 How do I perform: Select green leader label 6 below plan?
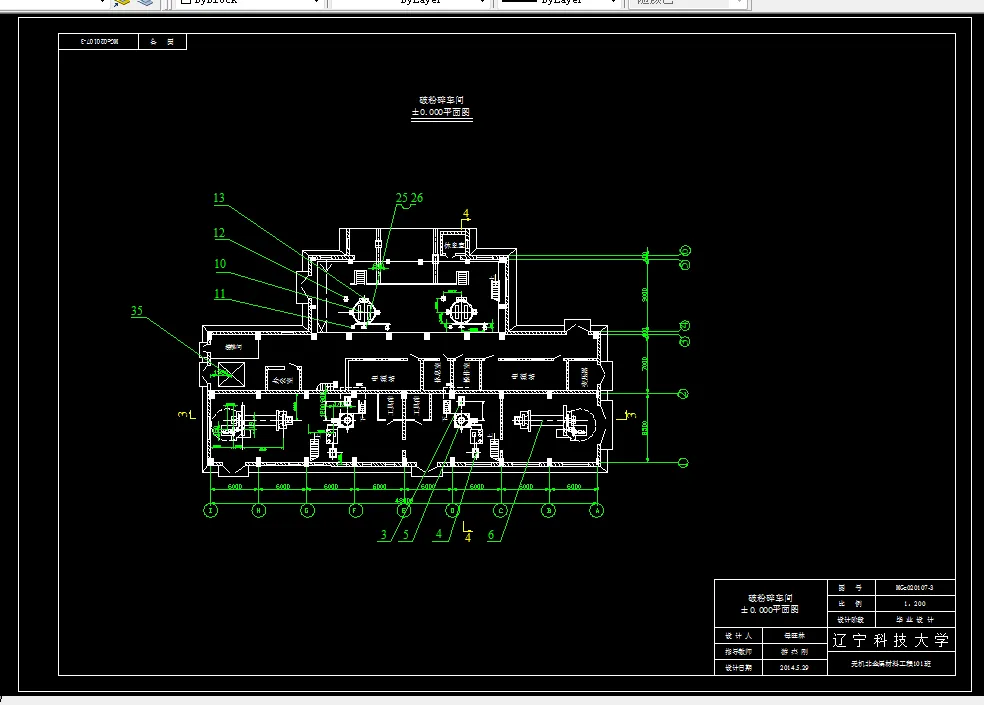[491, 535]
